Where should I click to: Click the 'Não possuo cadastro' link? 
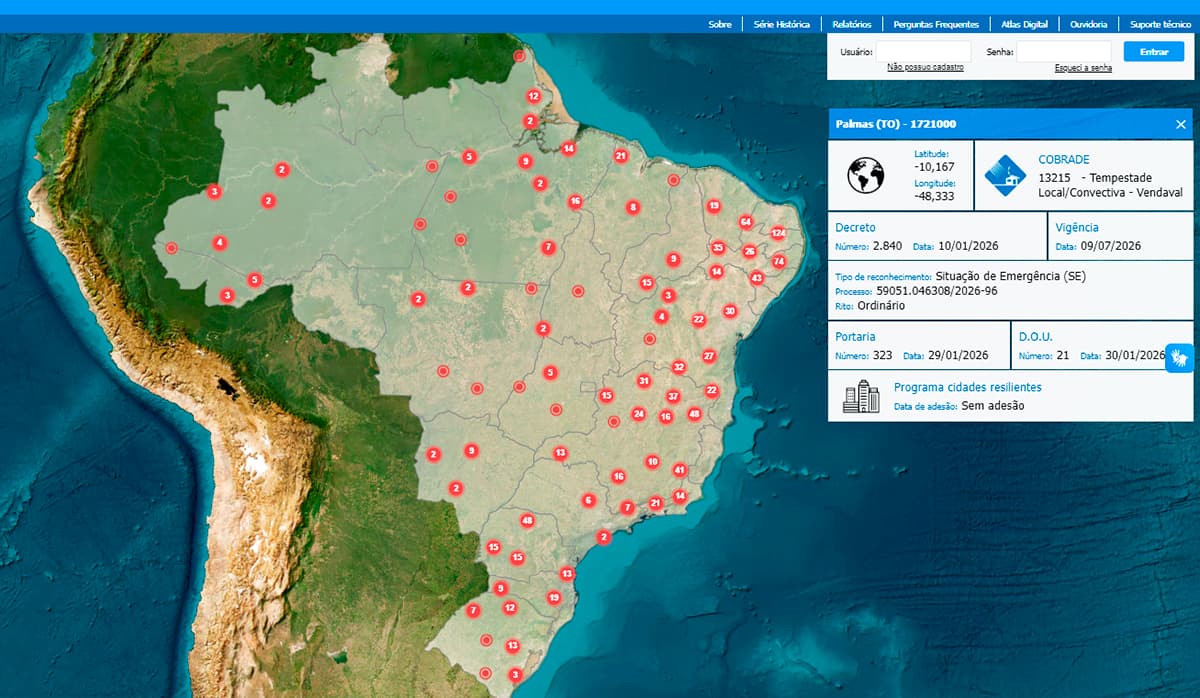coord(925,67)
